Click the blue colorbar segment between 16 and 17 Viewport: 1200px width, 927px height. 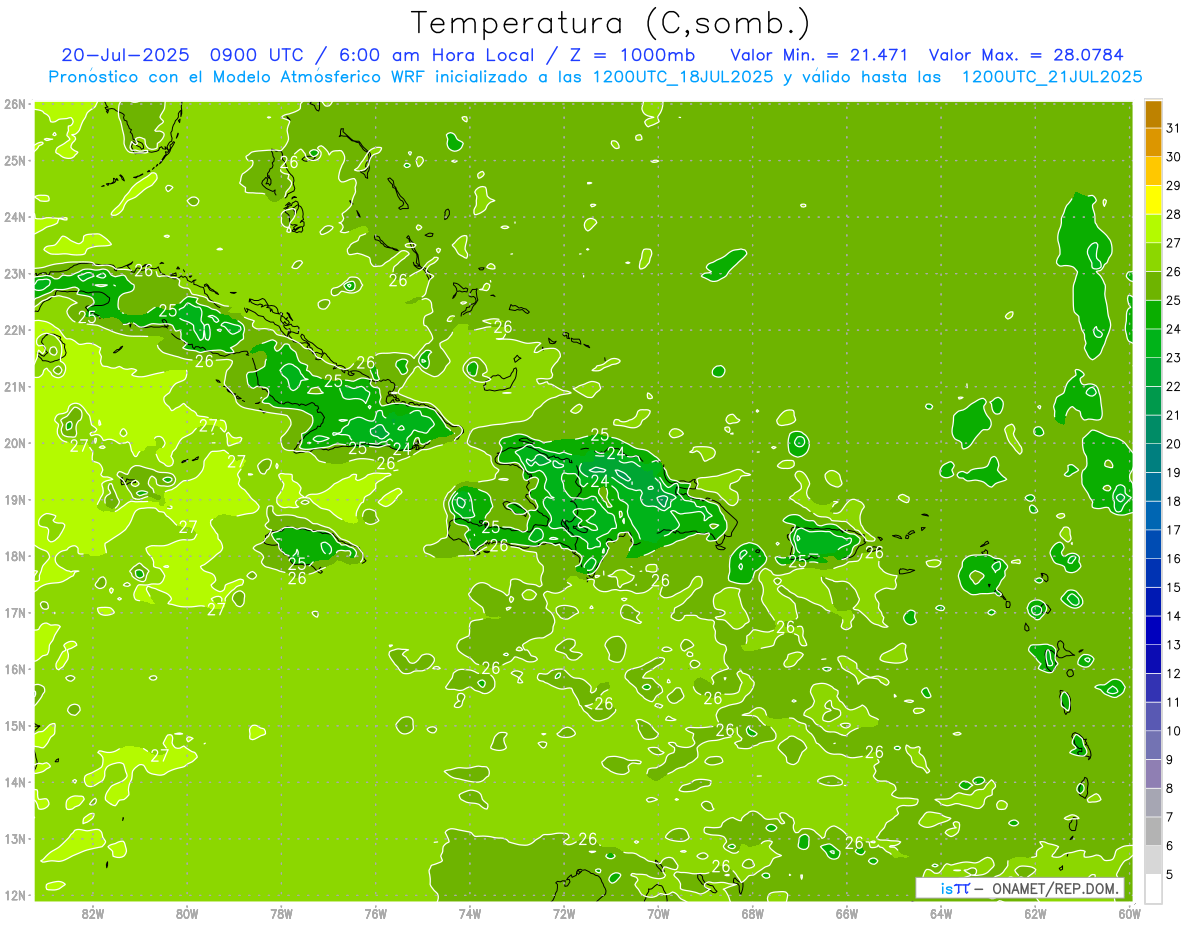pos(1153,544)
